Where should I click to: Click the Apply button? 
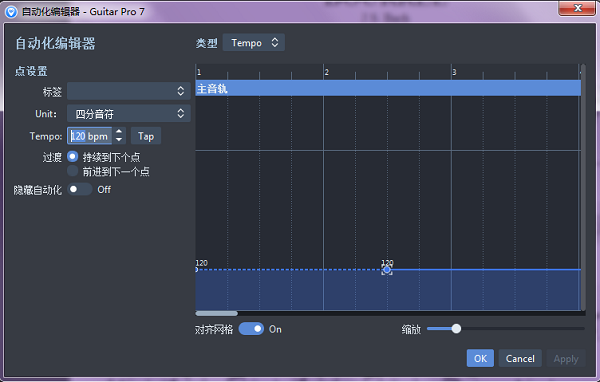click(566, 358)
